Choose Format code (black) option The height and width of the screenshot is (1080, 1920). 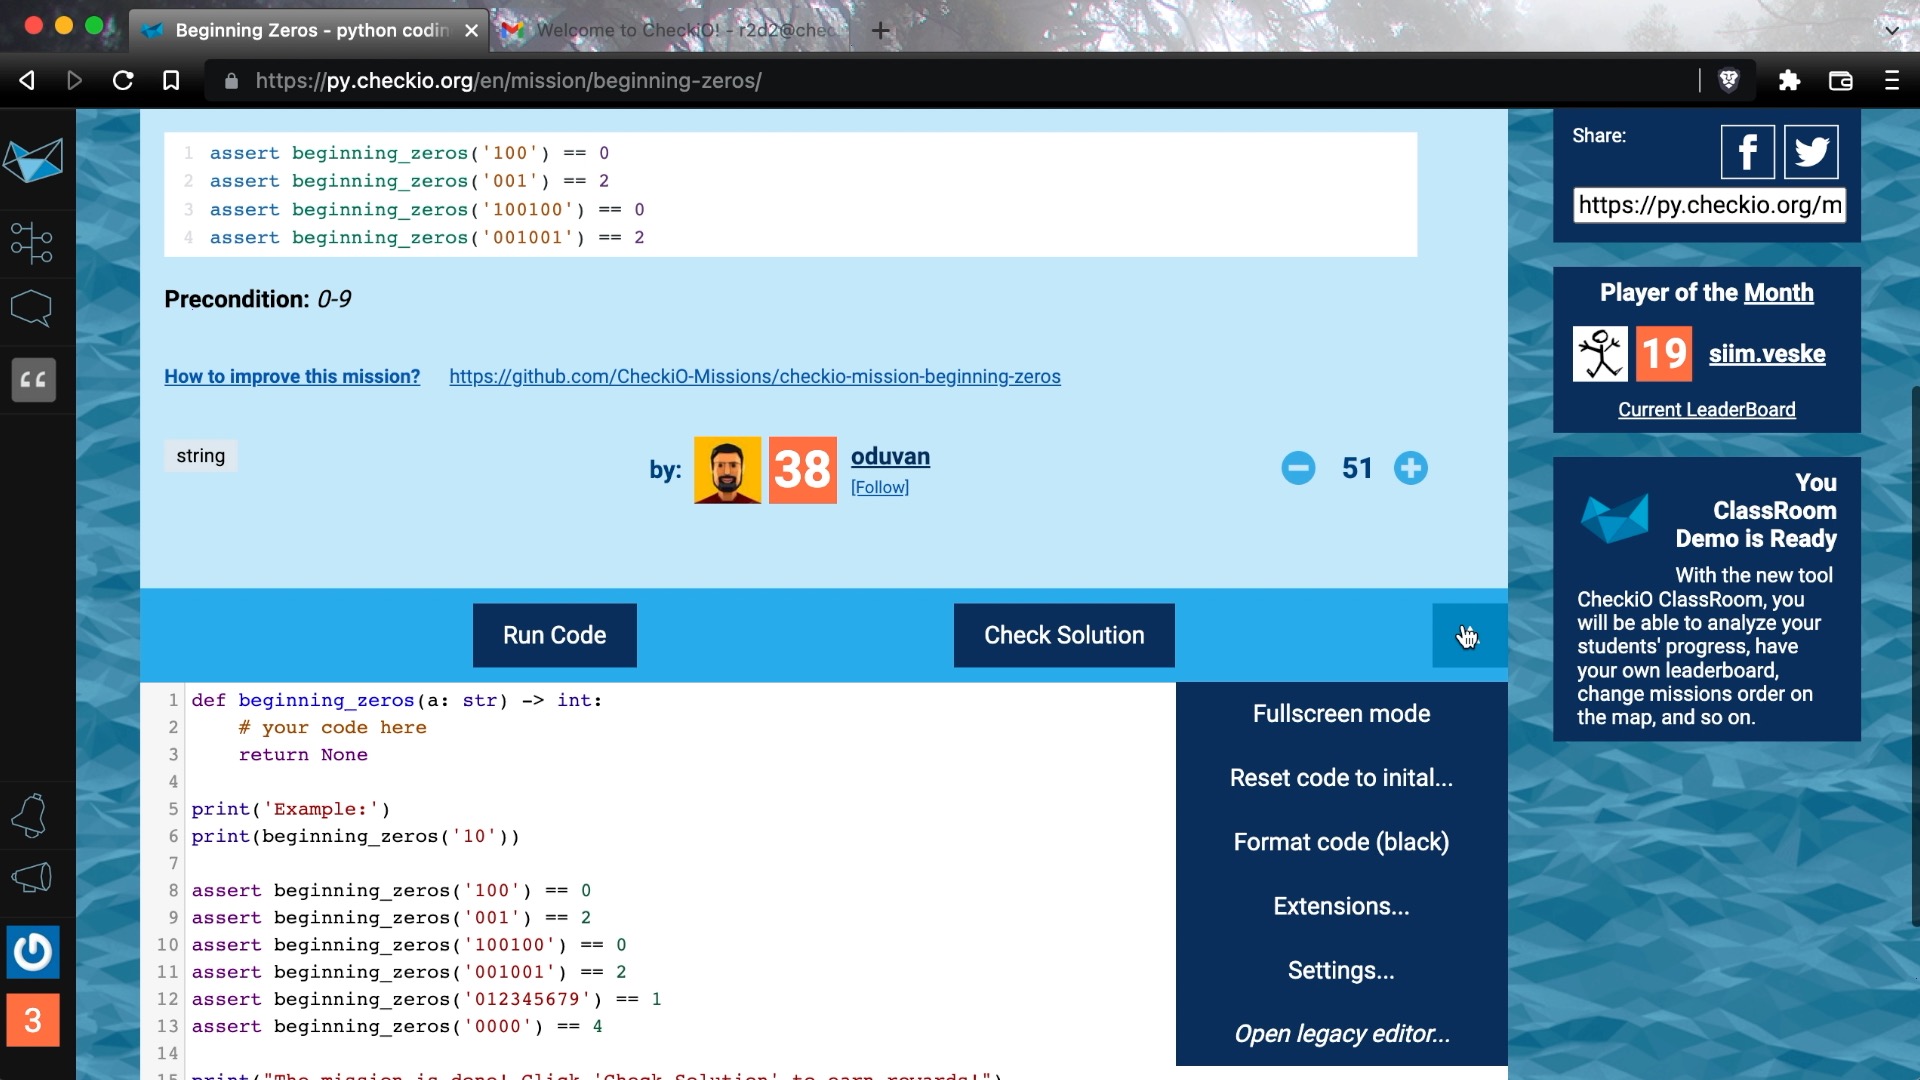(1341, 842)
